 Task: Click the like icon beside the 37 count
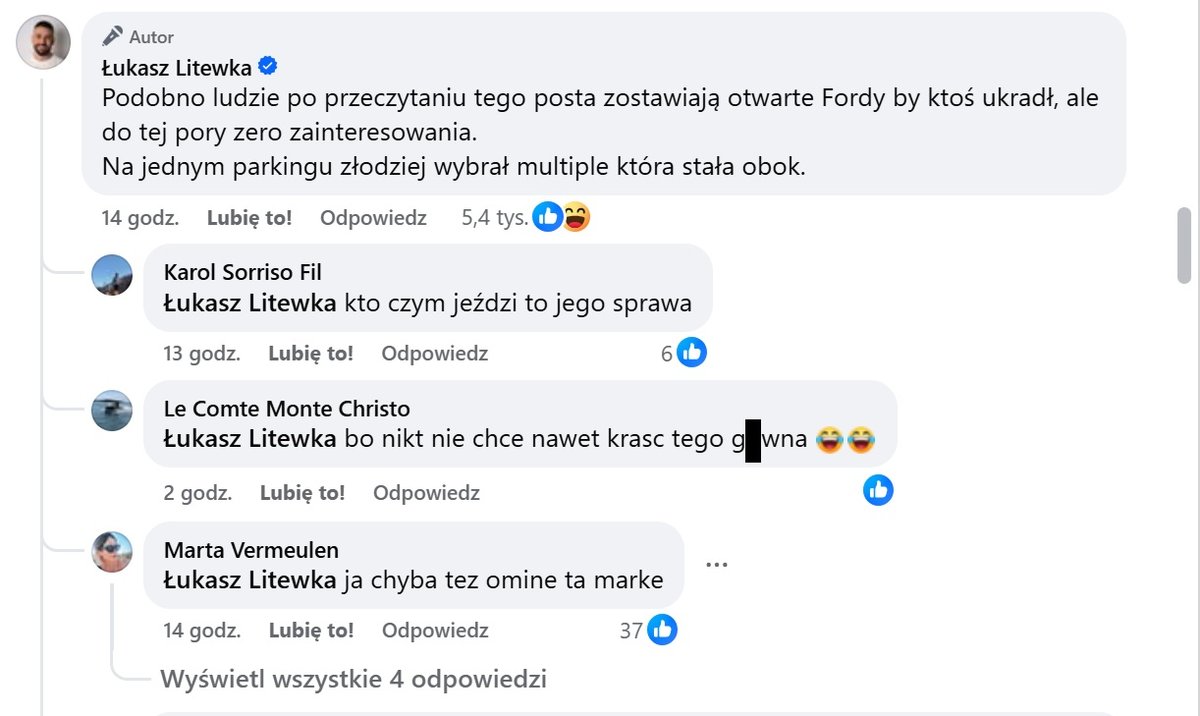point(662,630)
